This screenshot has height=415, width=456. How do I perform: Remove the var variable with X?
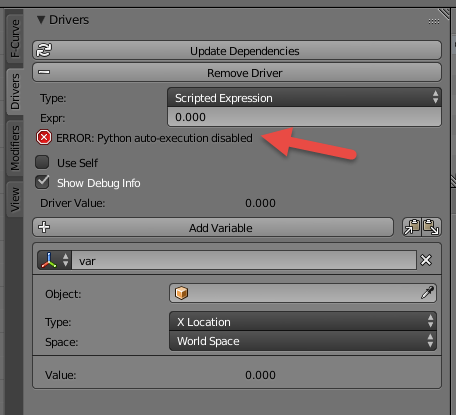[426, 260]
